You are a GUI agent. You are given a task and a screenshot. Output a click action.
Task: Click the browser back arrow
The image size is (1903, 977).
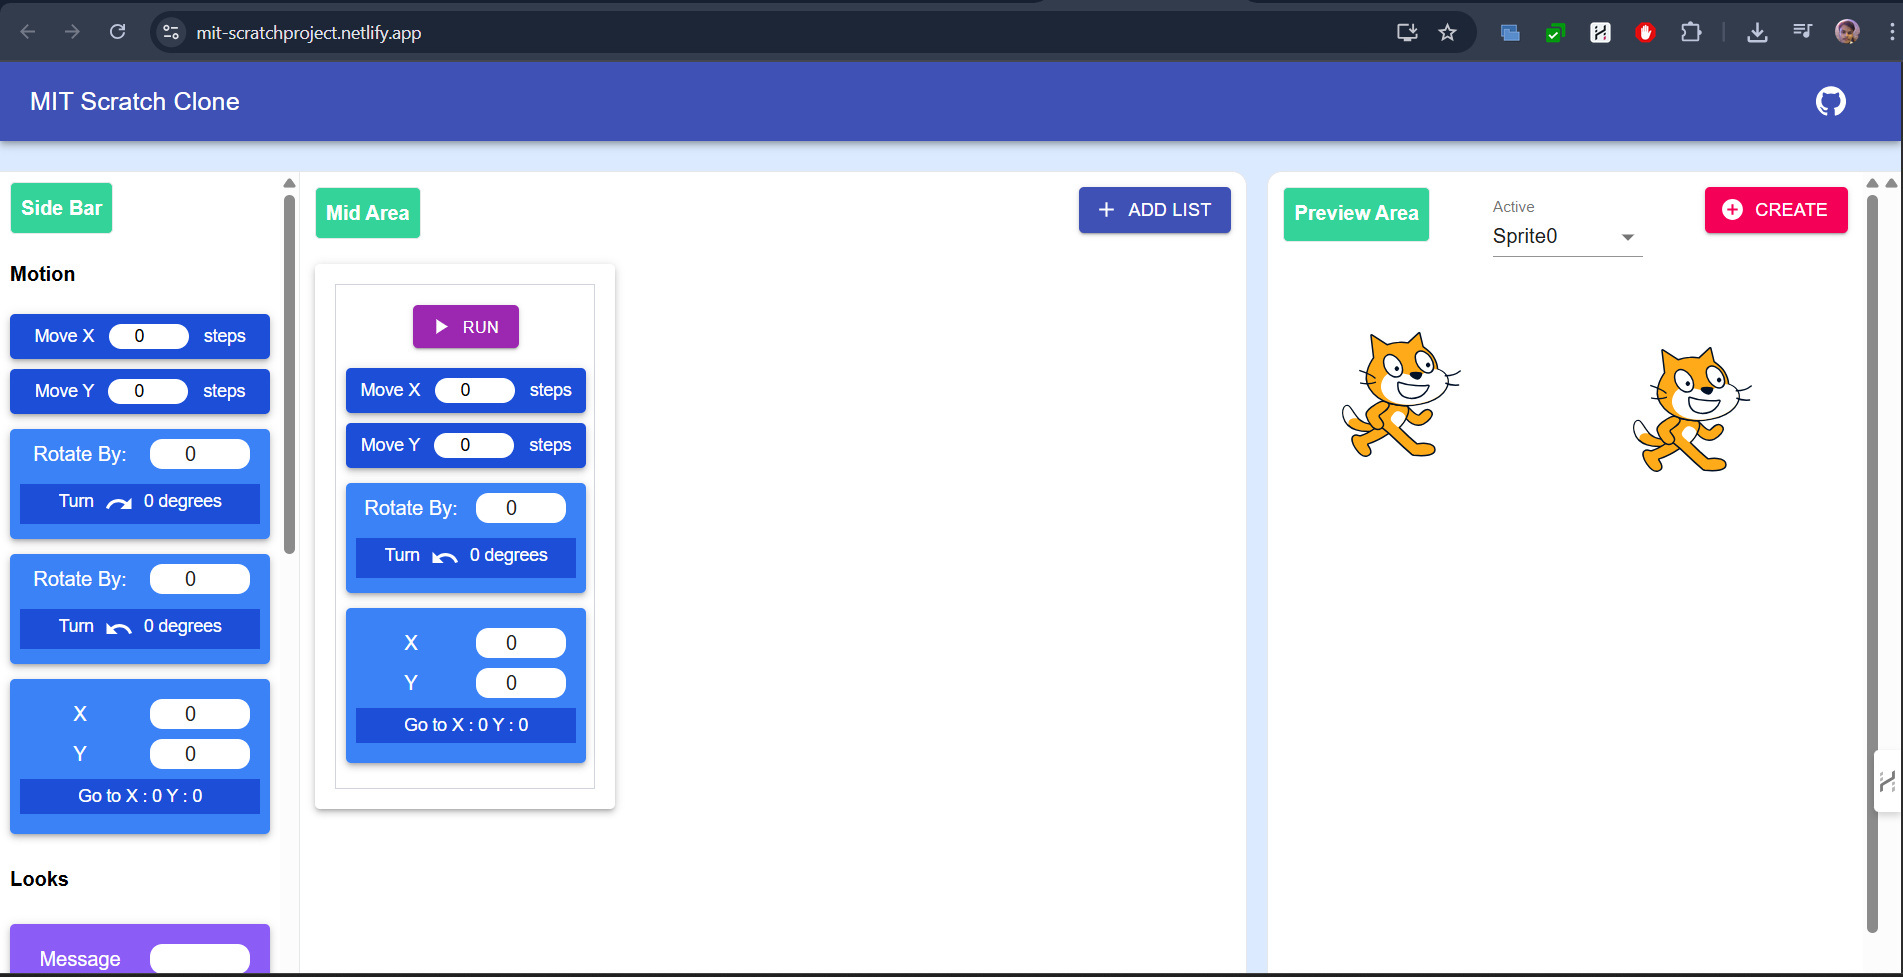(28, 32)
